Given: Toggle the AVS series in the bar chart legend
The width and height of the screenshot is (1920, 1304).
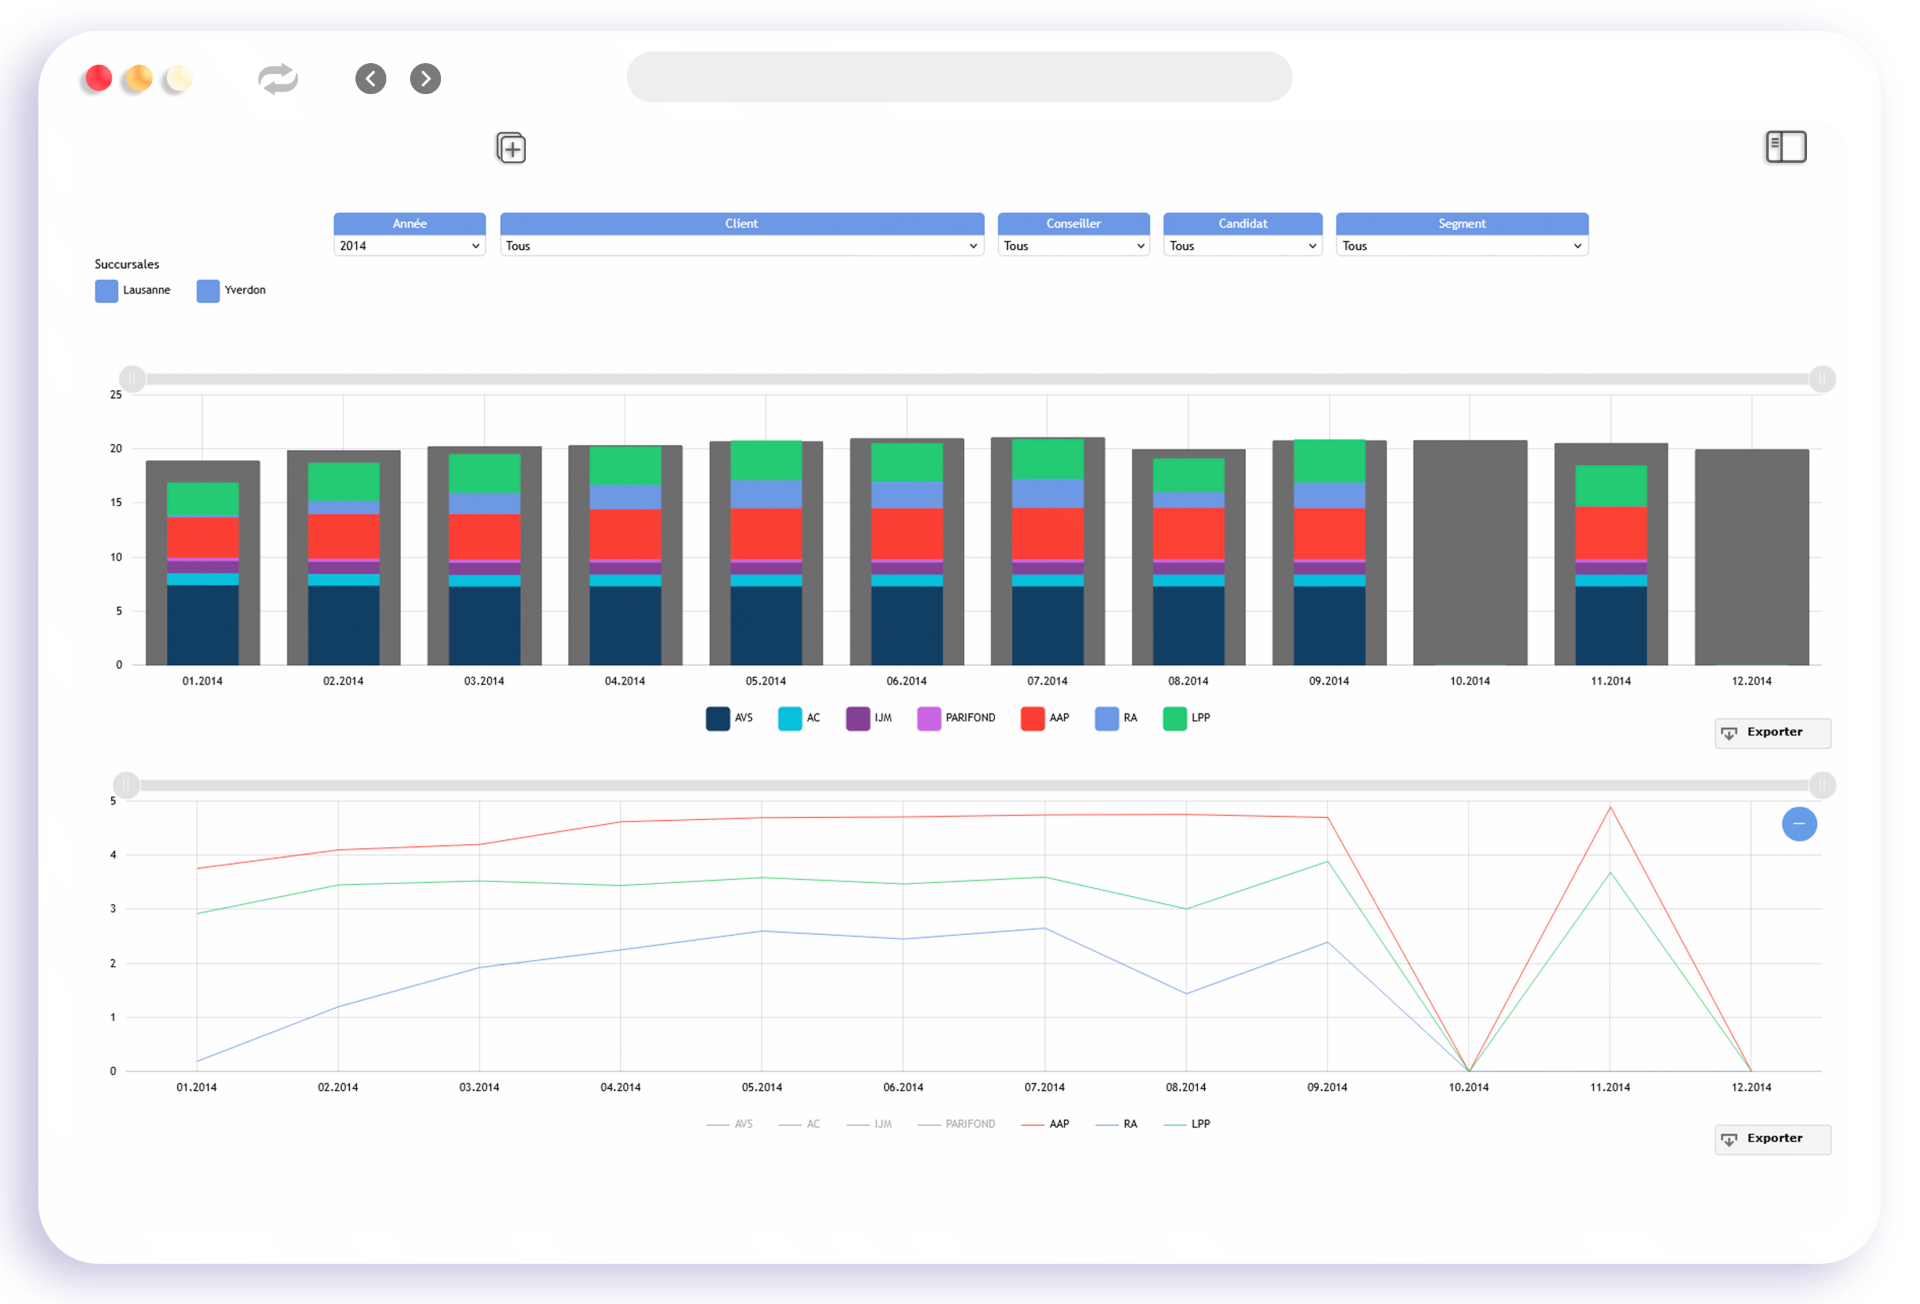Looking at the screenshot, I should coord(718,718).
